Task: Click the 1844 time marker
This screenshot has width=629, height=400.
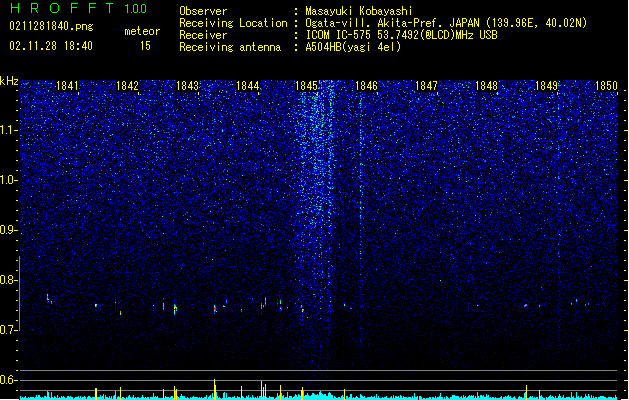Action: (248, 86)
